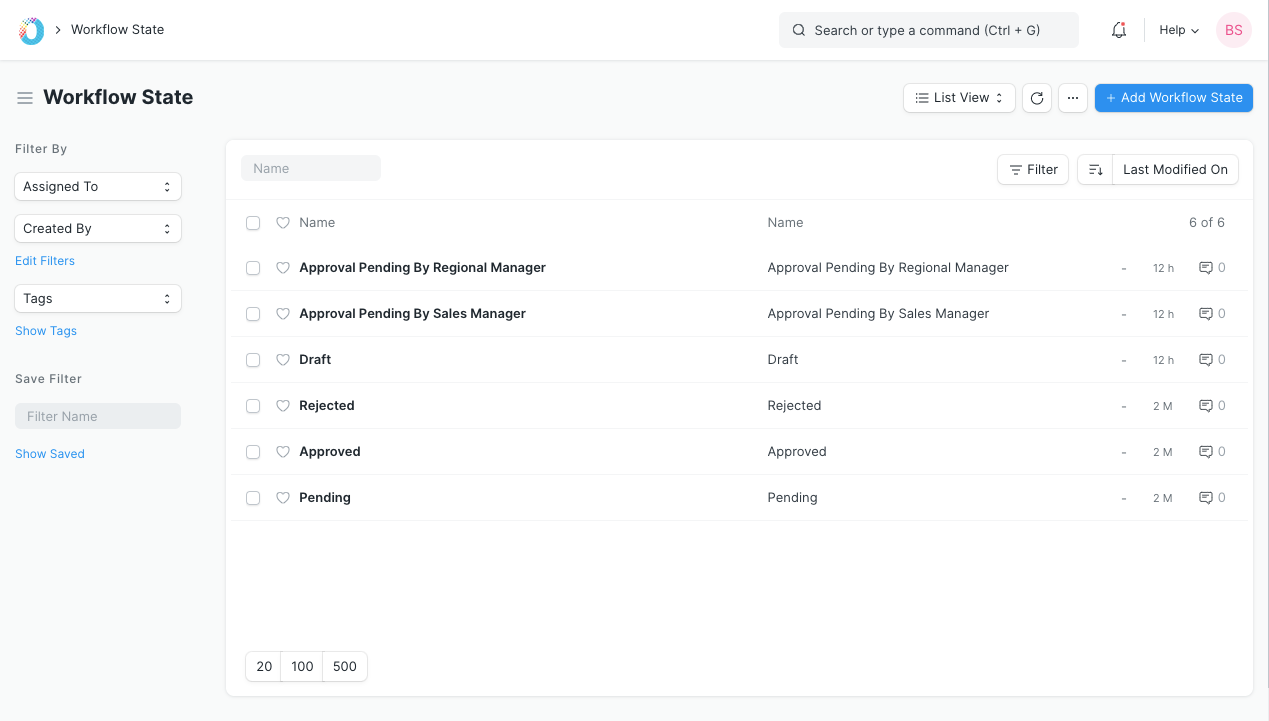1269x721 pixels.
Task: Set page size to 100
Action: click(302, 666)
